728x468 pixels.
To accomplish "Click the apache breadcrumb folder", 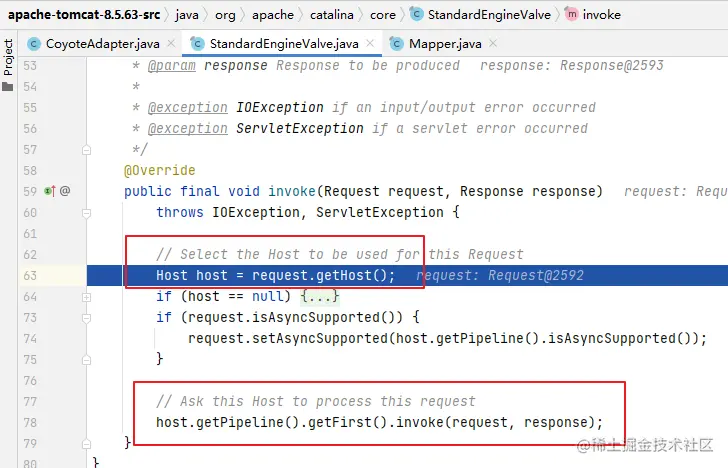I will 273,15.
